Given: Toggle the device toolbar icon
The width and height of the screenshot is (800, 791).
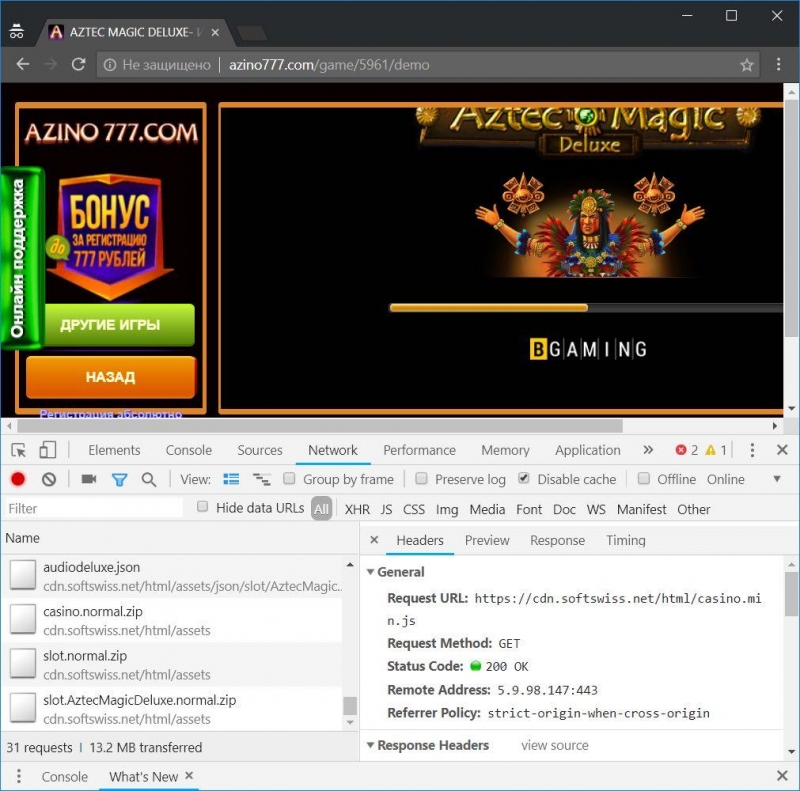Looking at the screenshot, I should pyautogui.click(x=48, y=450).
